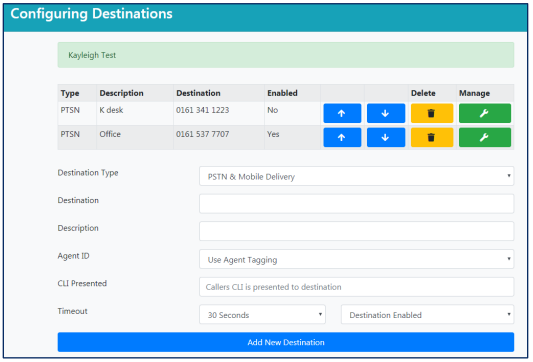Open the Destination Enabled dropdown
The image size is (533, 362).
(427, 314)
